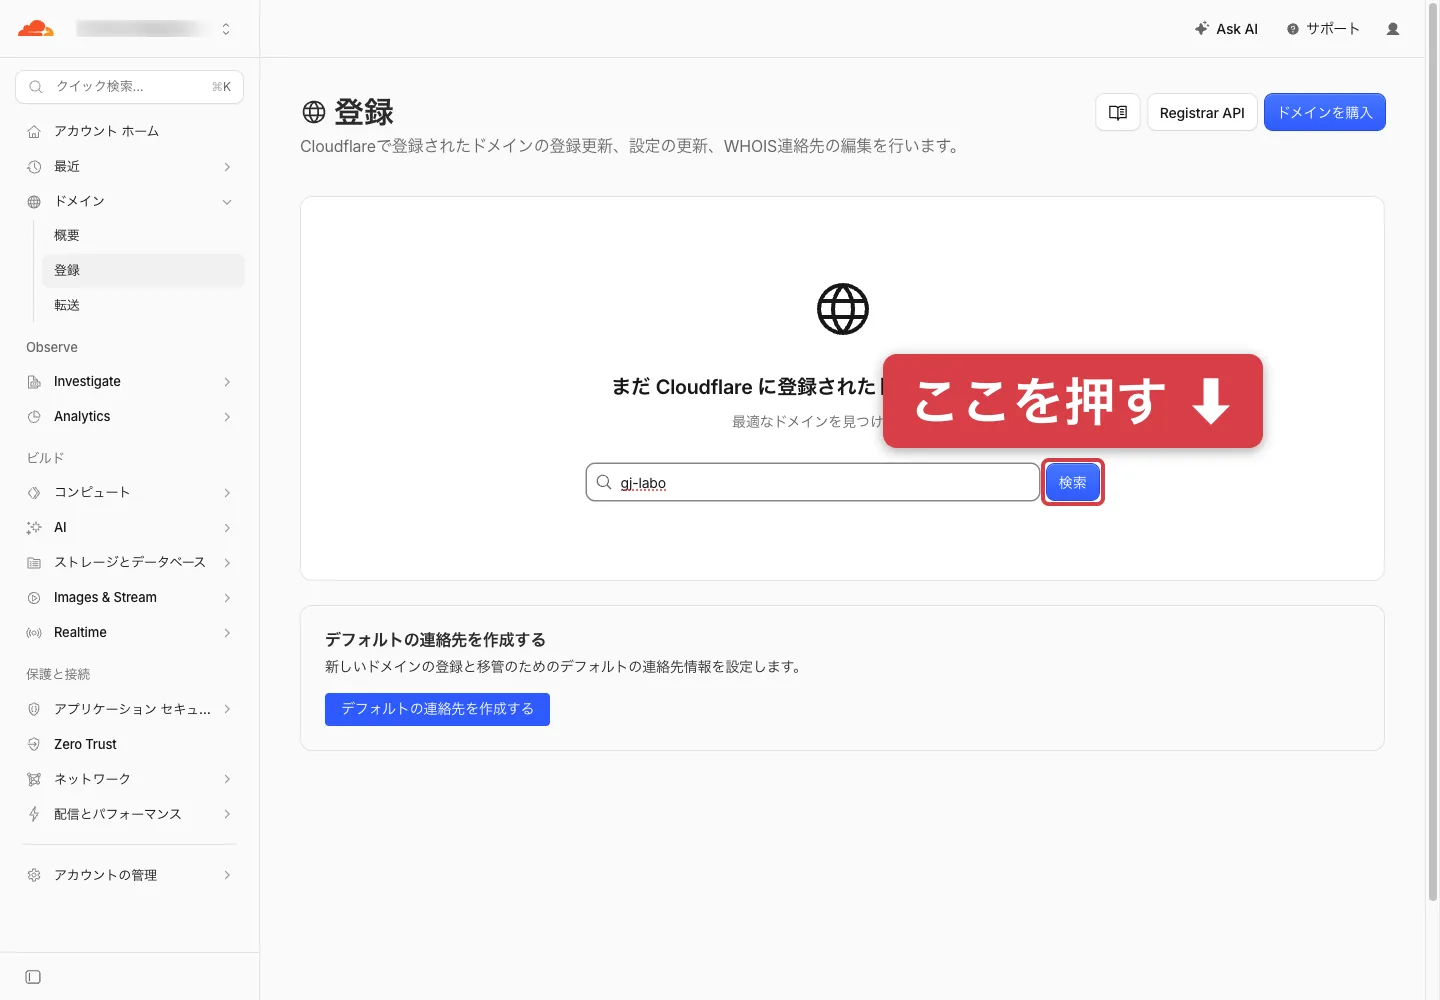Click ドメインを購入 button
This screenshot has width=1440, height=1000.
tap(1325, 112)
